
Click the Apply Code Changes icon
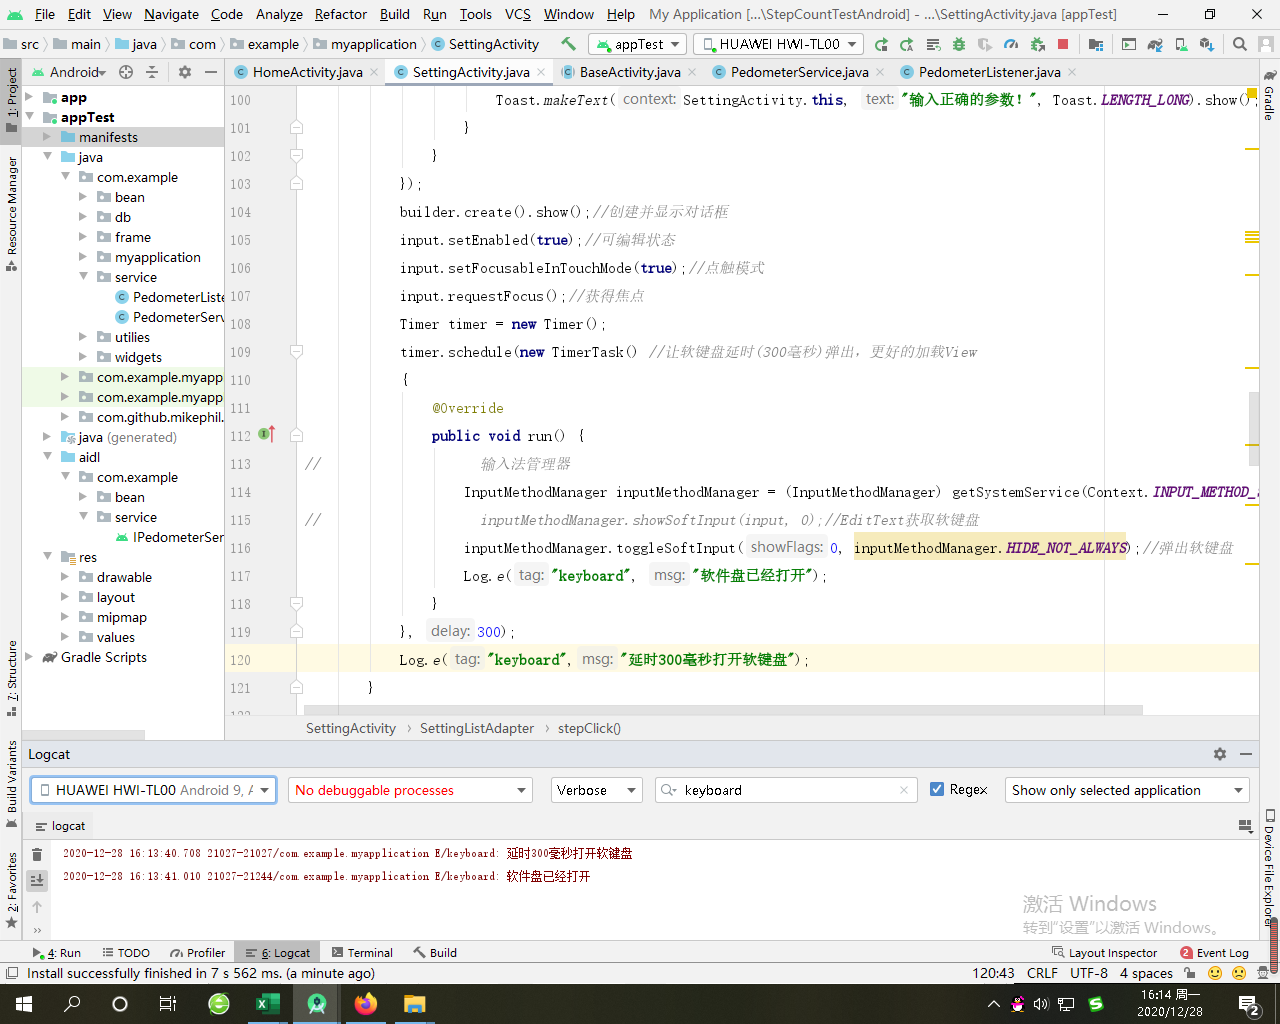pyautogui.click(x=932, y=44)
